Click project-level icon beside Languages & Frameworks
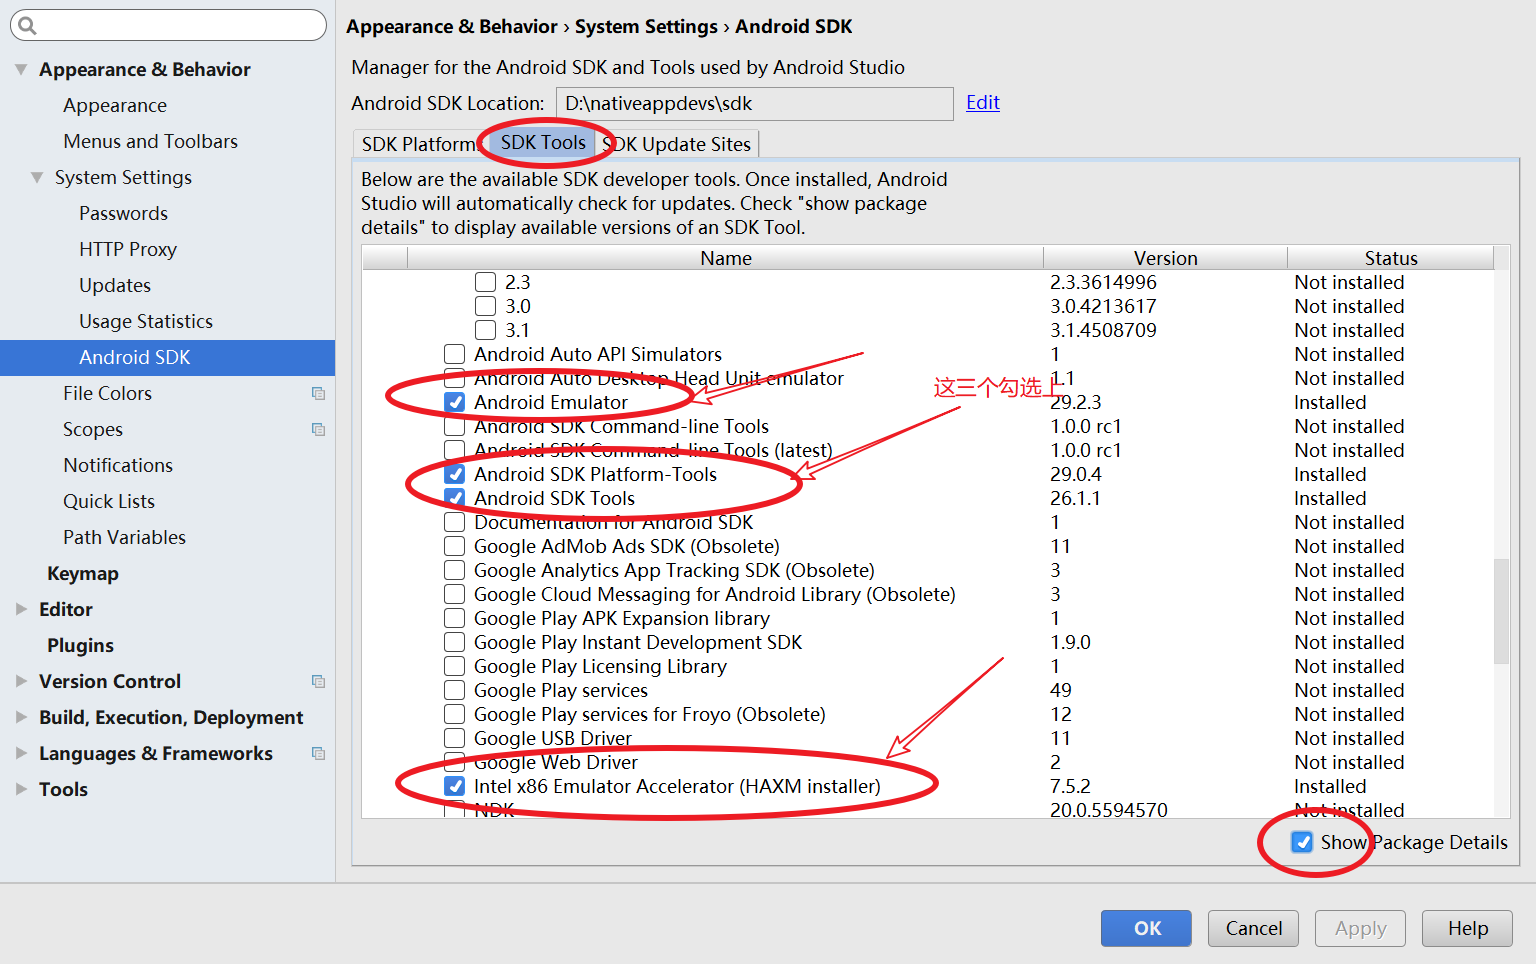The image size is (1536, 964). coord(318,753)
